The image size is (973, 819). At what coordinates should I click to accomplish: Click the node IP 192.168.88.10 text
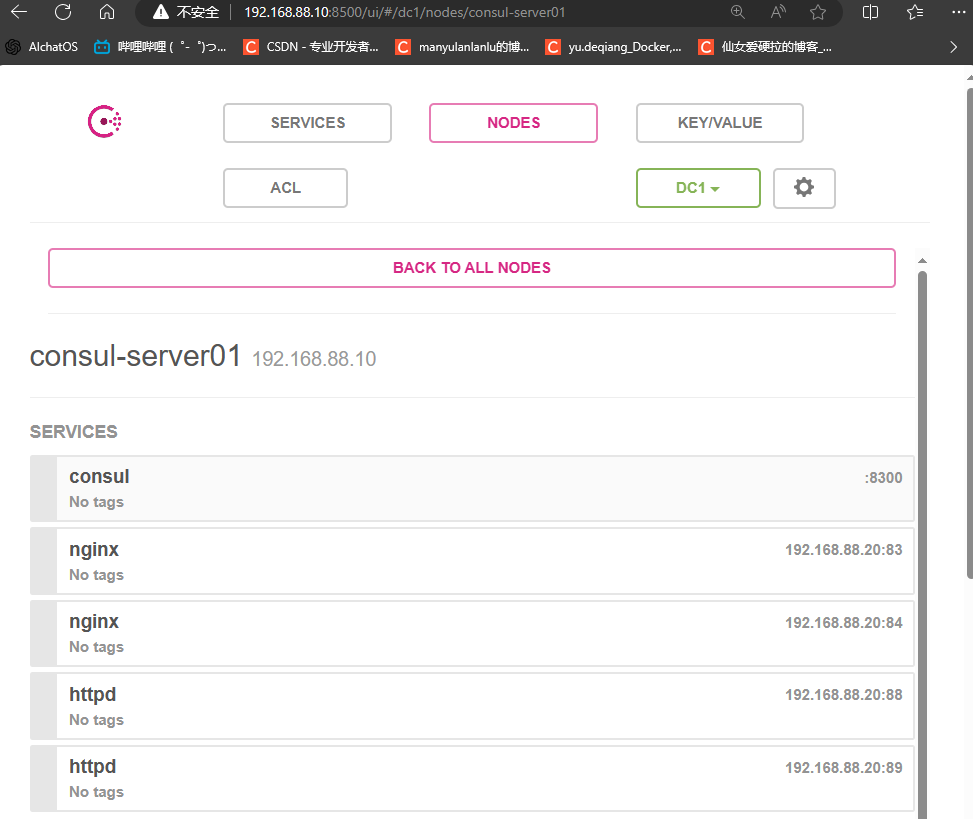(314, 359)
